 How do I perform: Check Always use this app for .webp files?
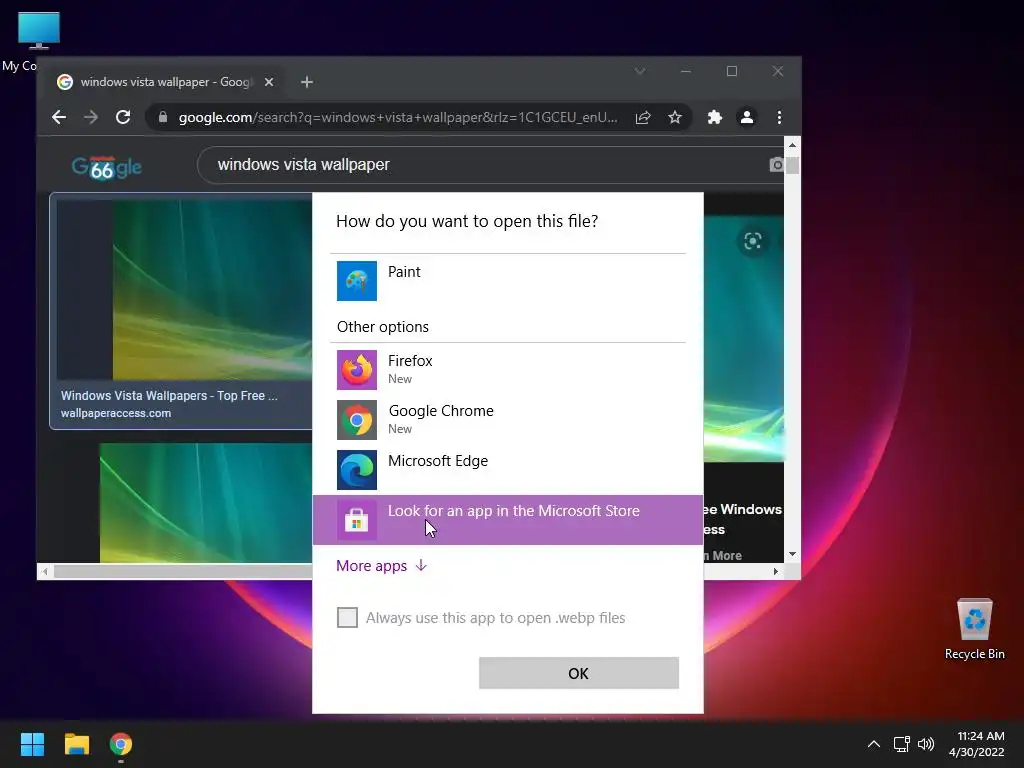pyautogui.click(x=347, y=617)
